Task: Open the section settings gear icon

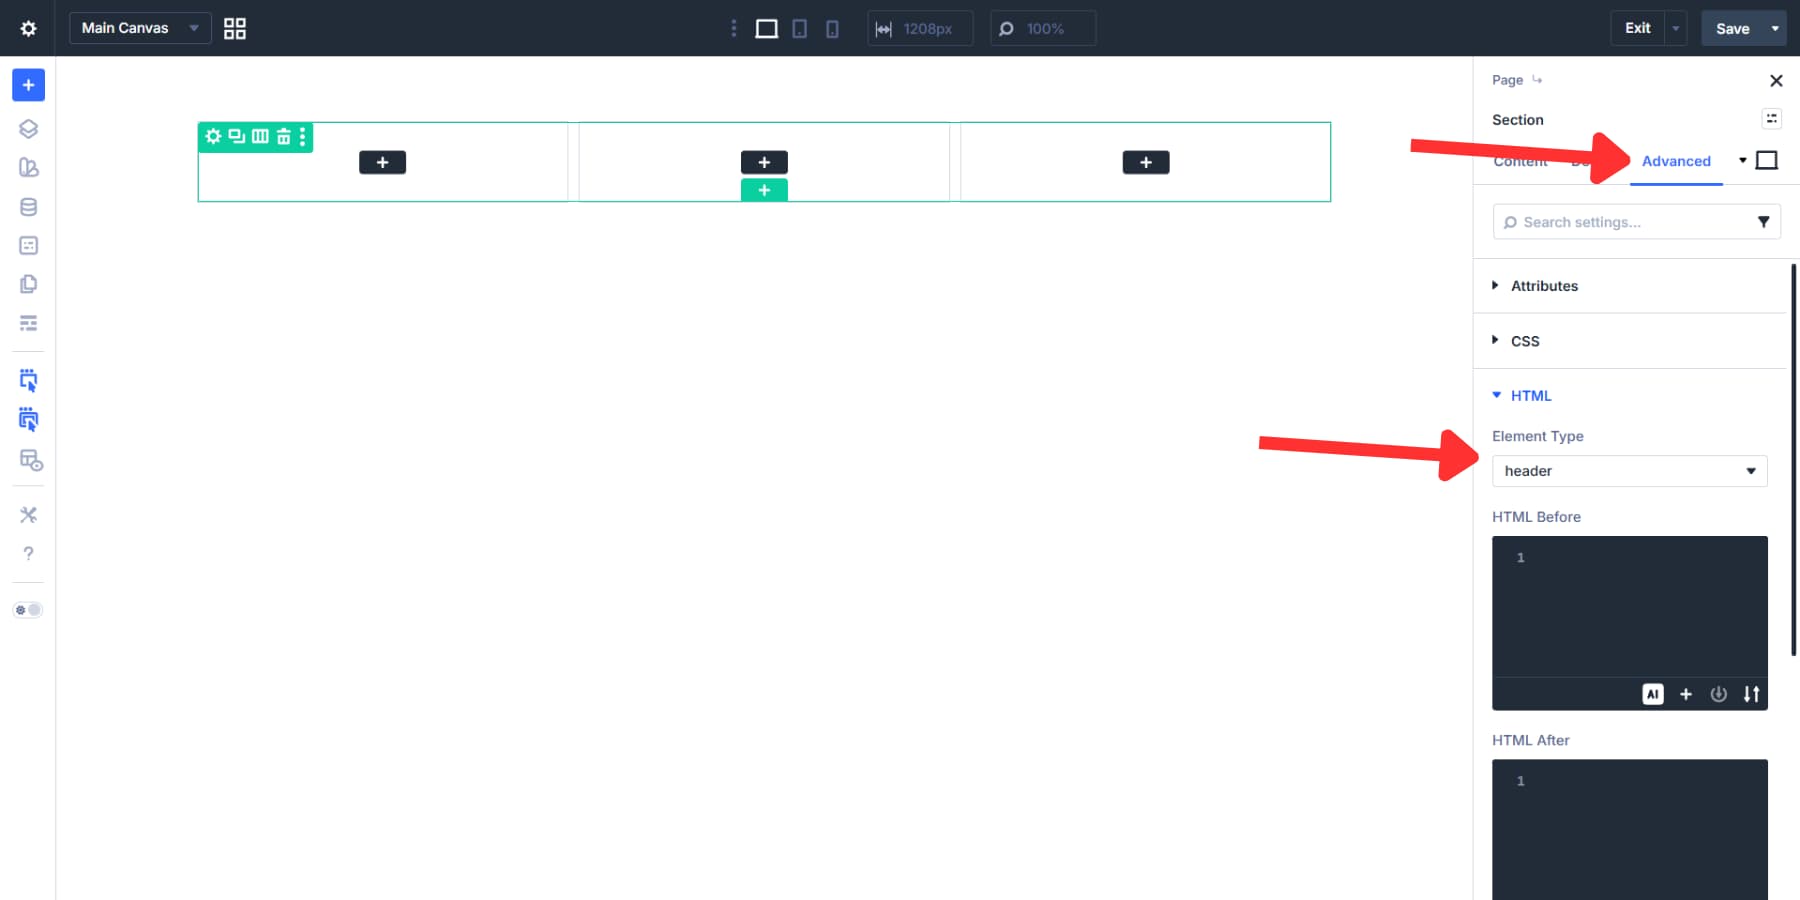Action: point(213,137)
